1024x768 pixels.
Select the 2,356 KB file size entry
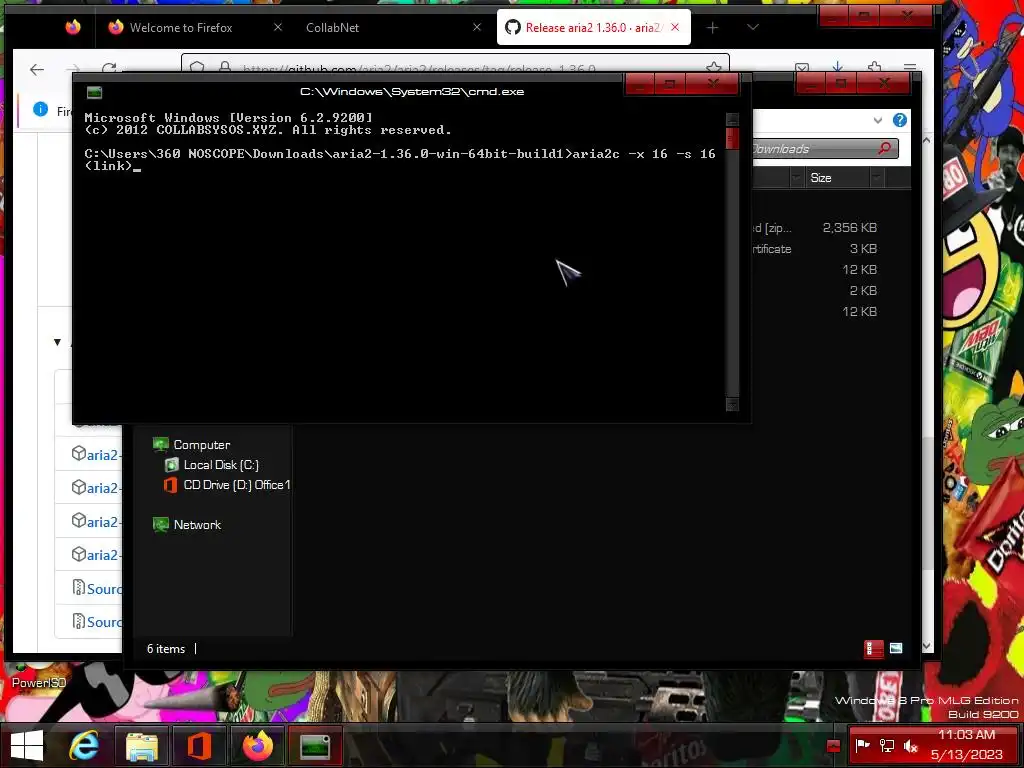(x=849, y=228)
